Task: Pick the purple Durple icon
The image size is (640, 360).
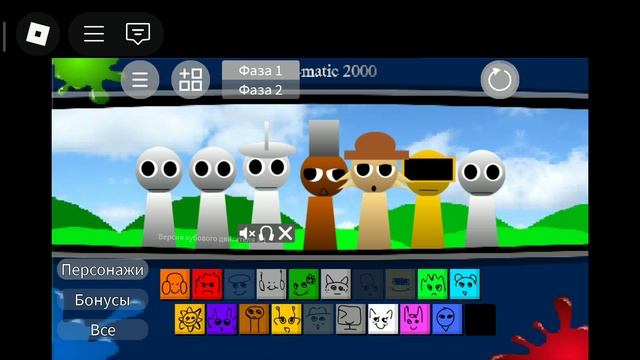Action: coord(222,319)
